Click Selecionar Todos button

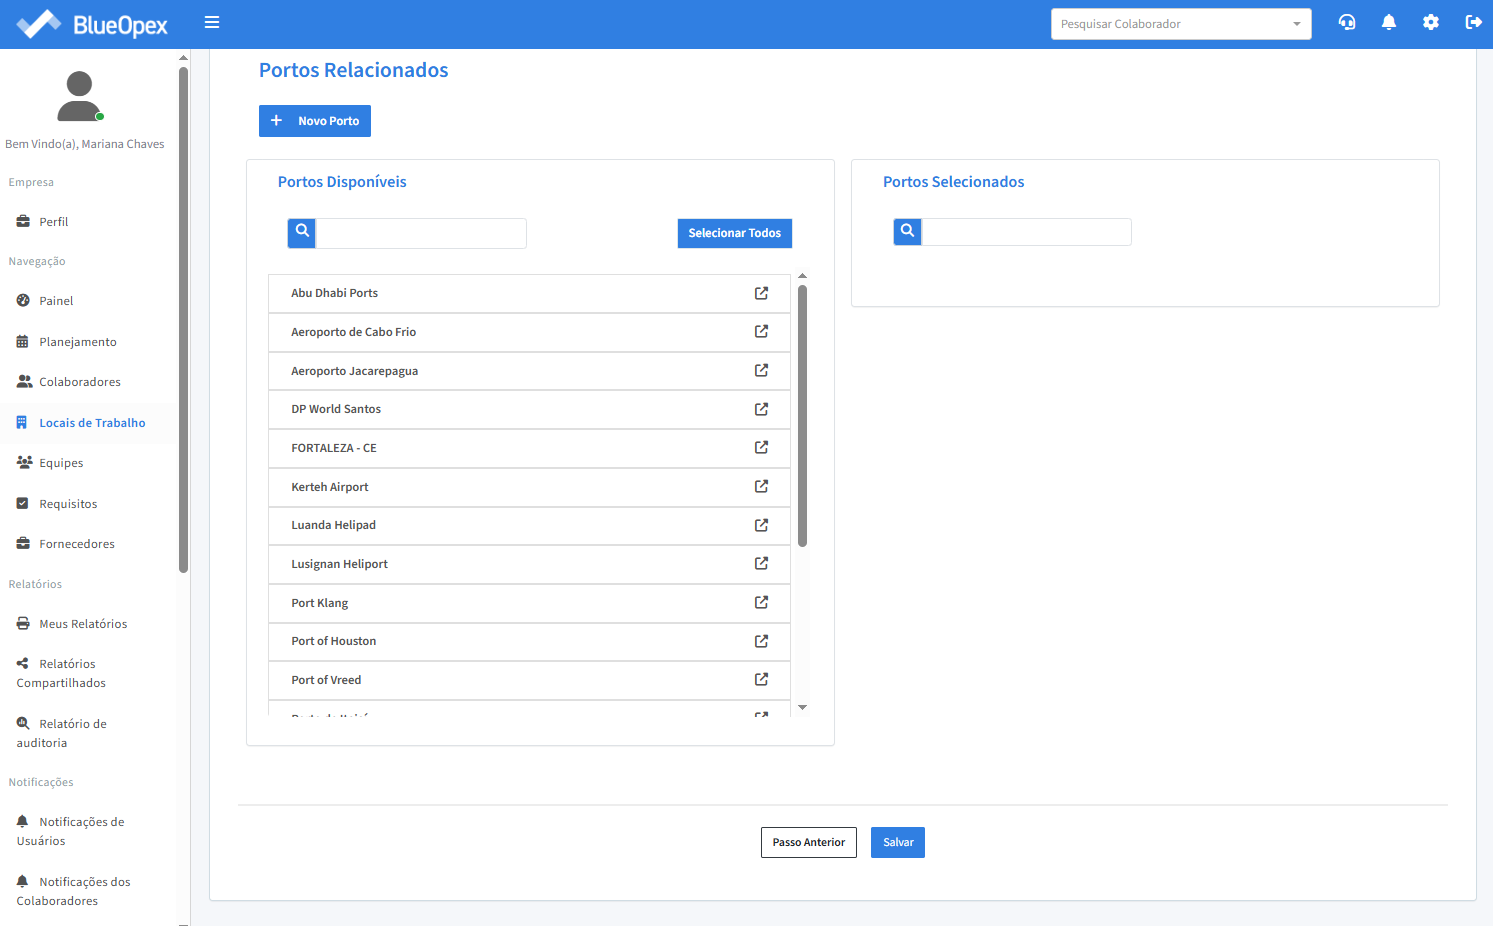click(x=735, y=233)
